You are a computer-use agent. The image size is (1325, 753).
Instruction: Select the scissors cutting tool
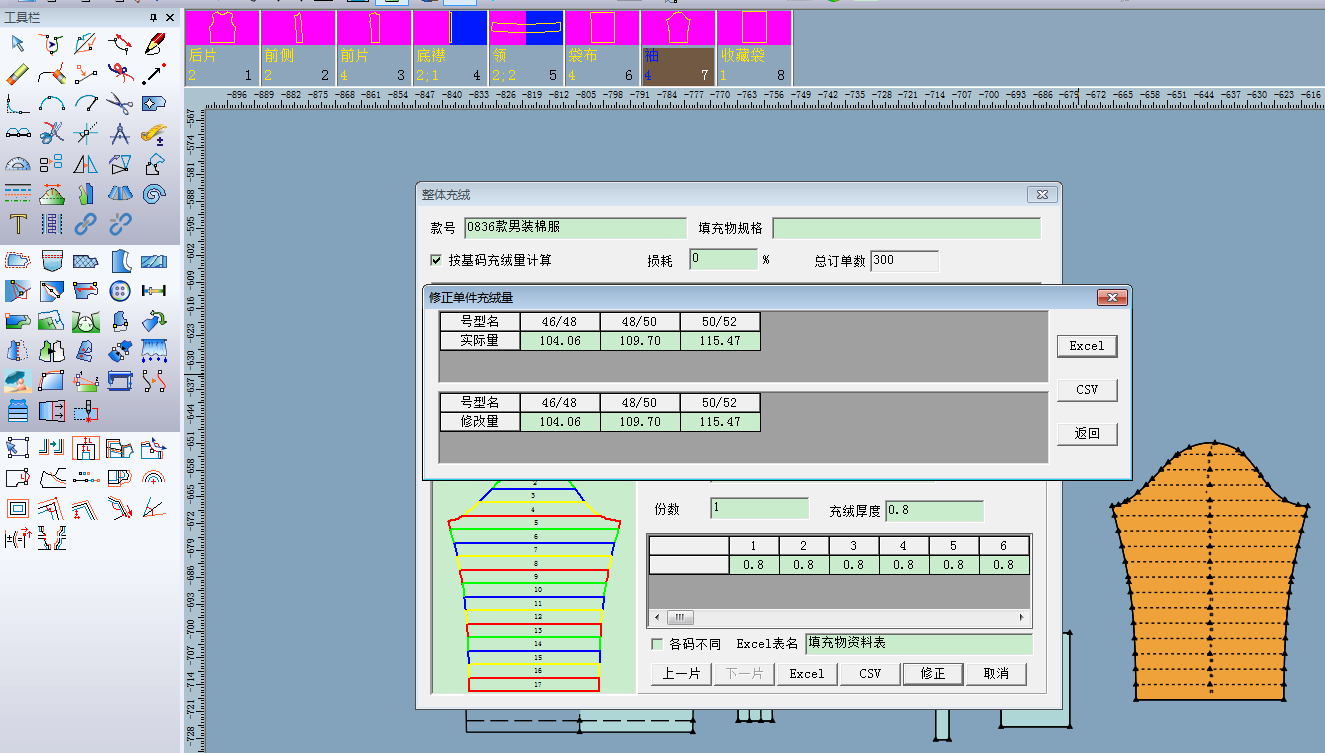tap(118, 103)
